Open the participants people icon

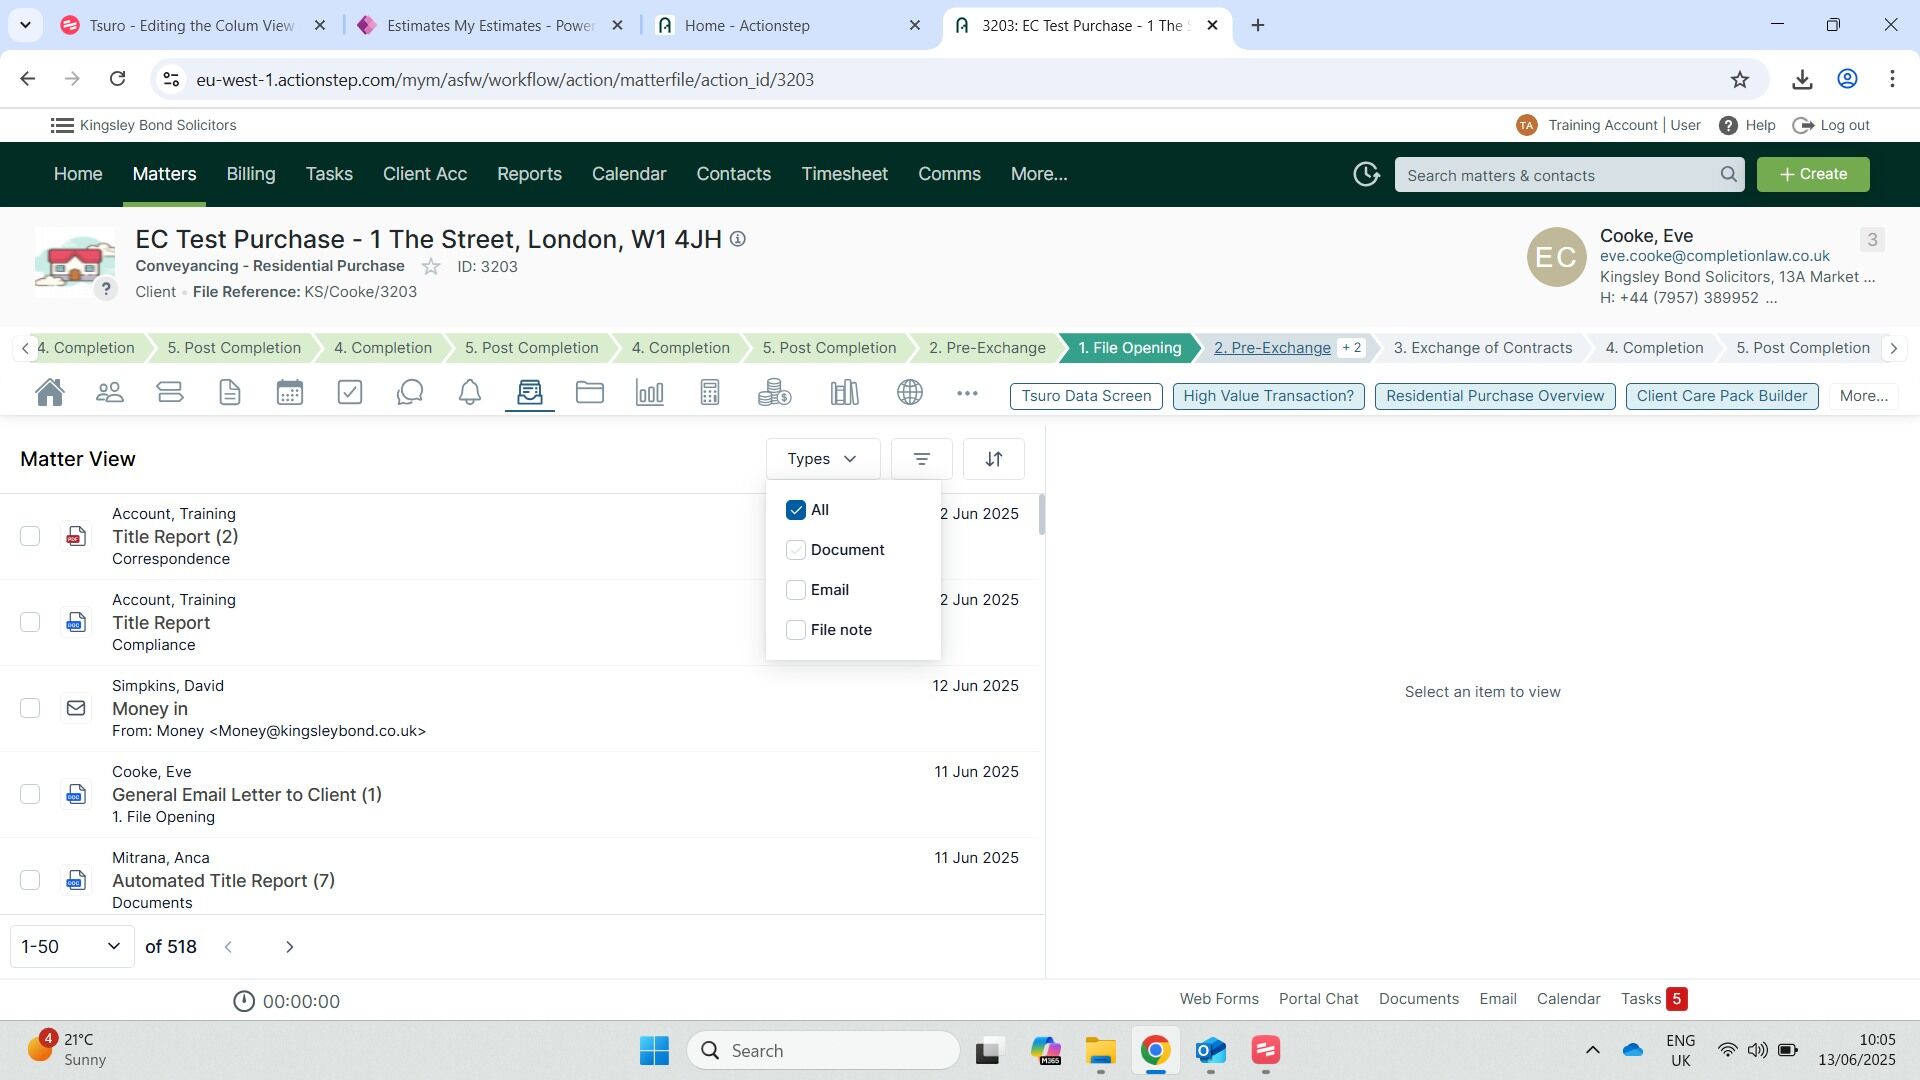point(110,393)
